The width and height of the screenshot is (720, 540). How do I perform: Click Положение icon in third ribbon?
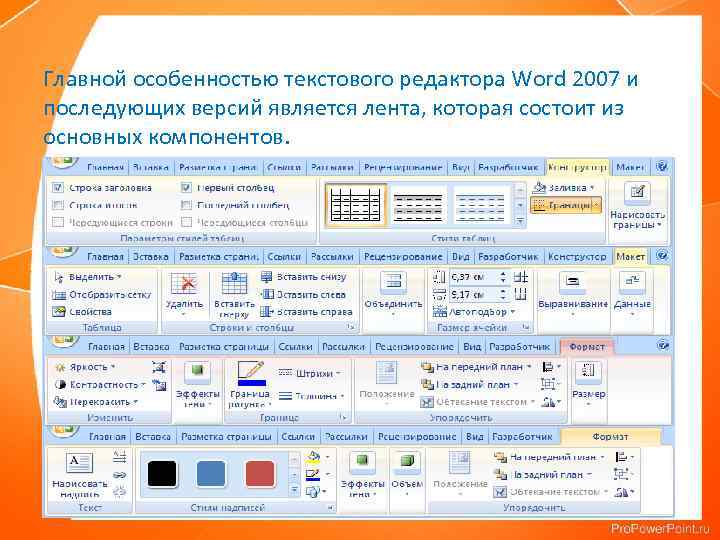387,373
